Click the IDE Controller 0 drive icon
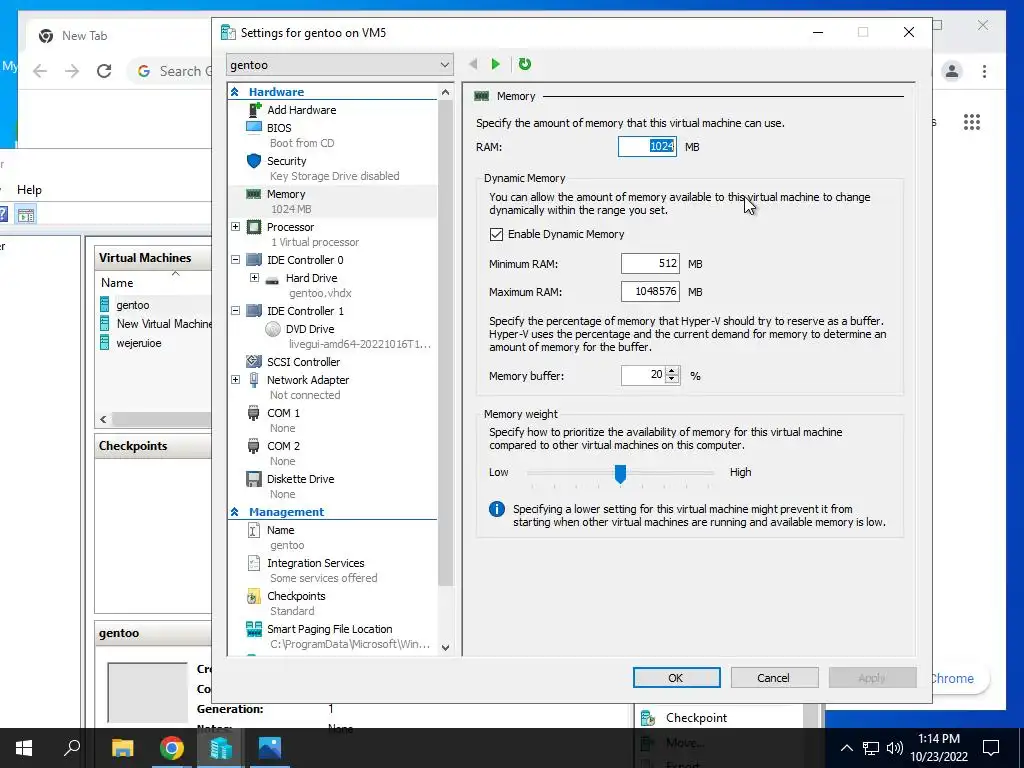Viewport: 1024px width, 768px height. 254,260
